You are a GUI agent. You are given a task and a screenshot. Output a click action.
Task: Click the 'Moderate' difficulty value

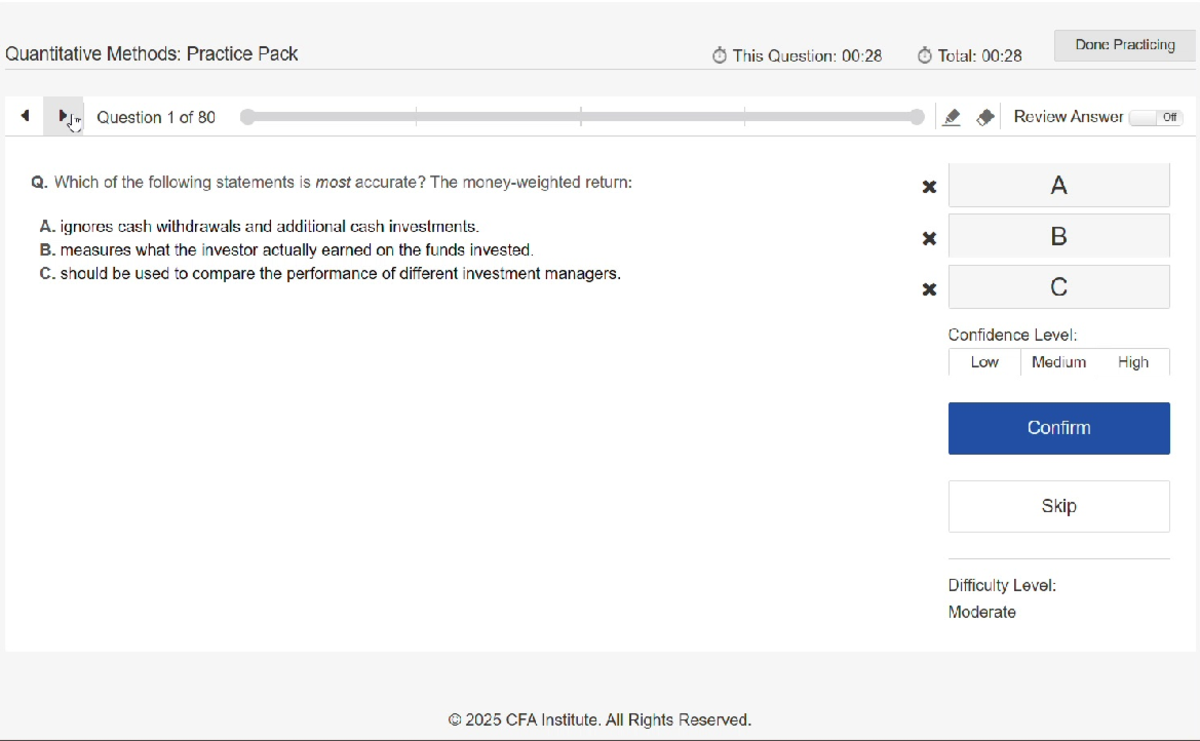pyautogui.click(x=982, y=612)
